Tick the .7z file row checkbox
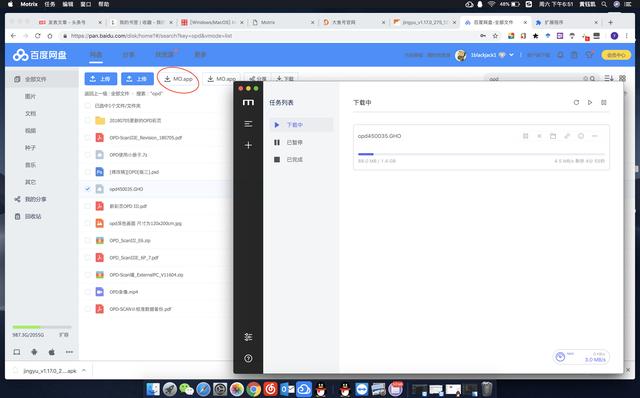This screenshot has height=398, width=640. pyautogui.click(x=87, y=155)
